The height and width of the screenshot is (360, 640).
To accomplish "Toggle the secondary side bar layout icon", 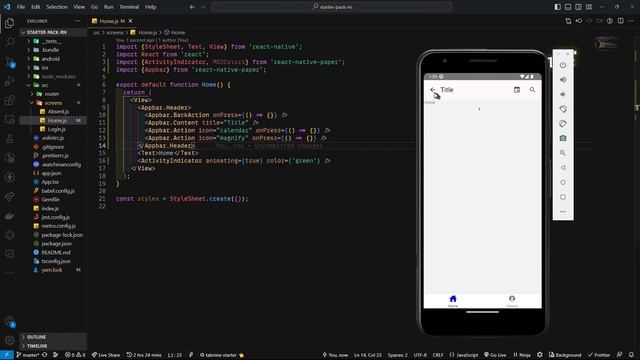I will tap(578, 7).
